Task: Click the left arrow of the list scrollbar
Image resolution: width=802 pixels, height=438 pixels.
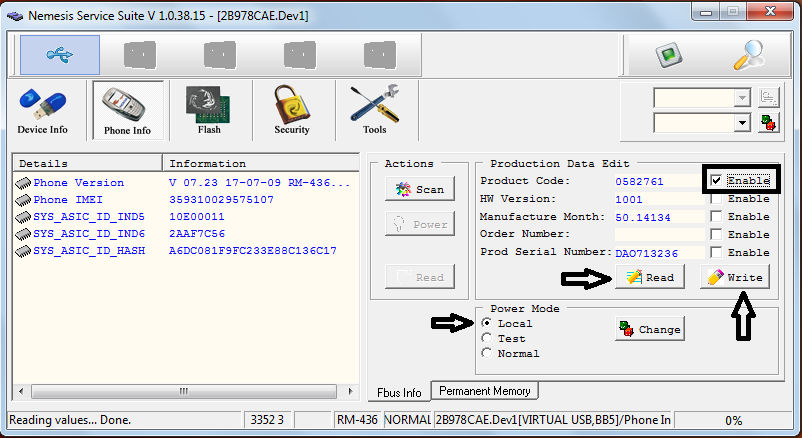Action: point(21,391)
